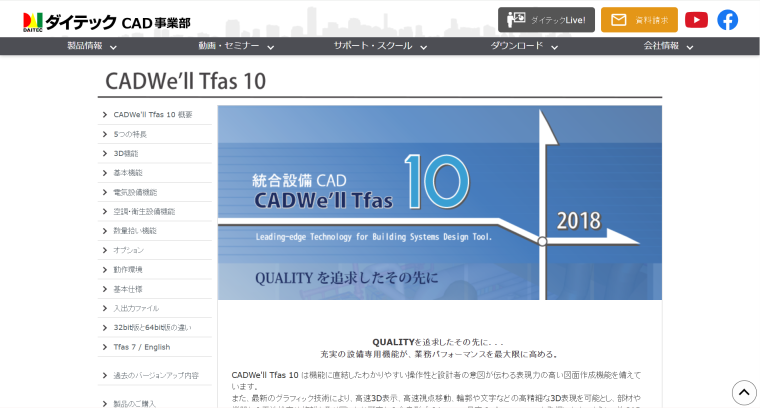Screen dimensions: 760x408
Task: Open the 会社情報 menu
Action: click(x=668, y=46)
